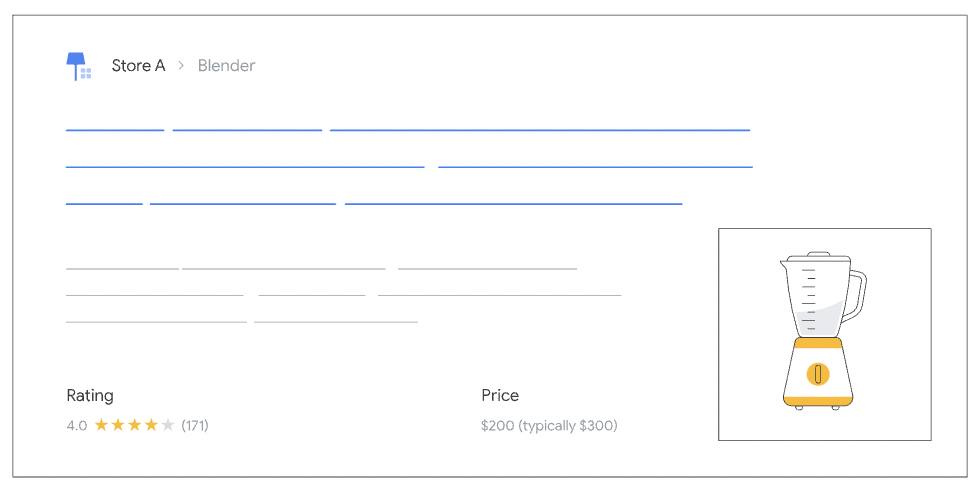Click the fourth gold rating star

click(151, 425)
